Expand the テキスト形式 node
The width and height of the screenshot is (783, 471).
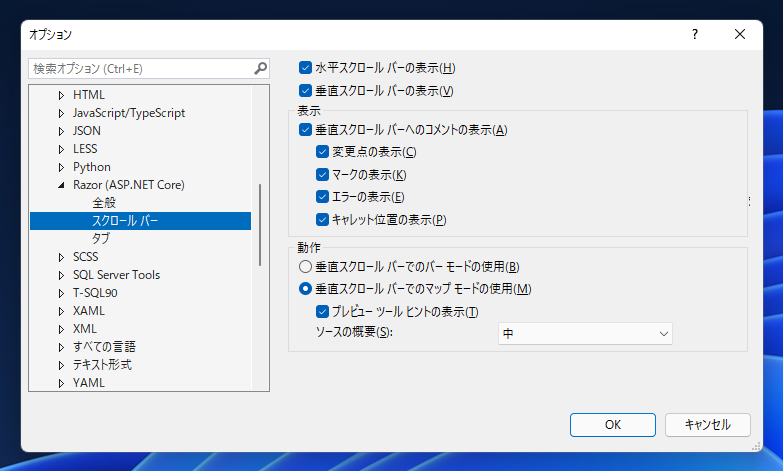[61, 365]
